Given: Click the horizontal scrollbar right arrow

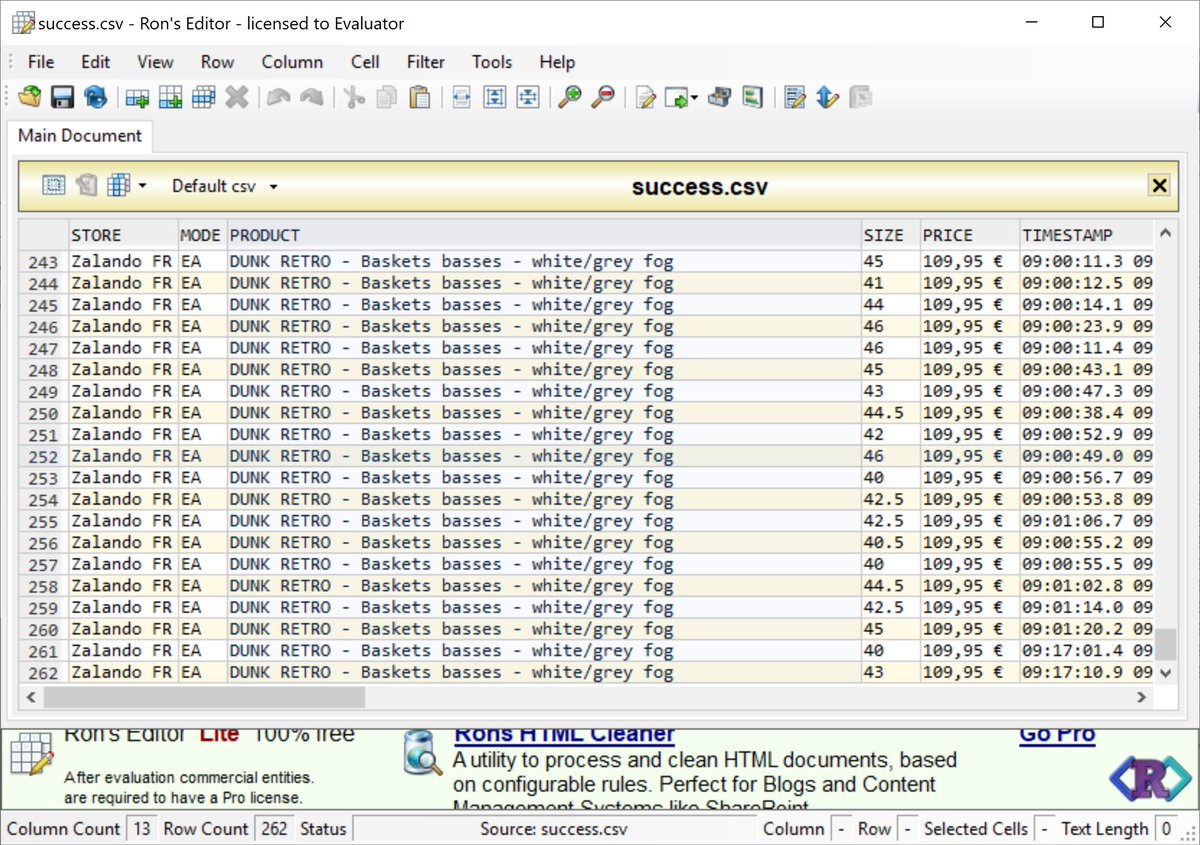Looking at the screenshot, I should coord(1141,697).
